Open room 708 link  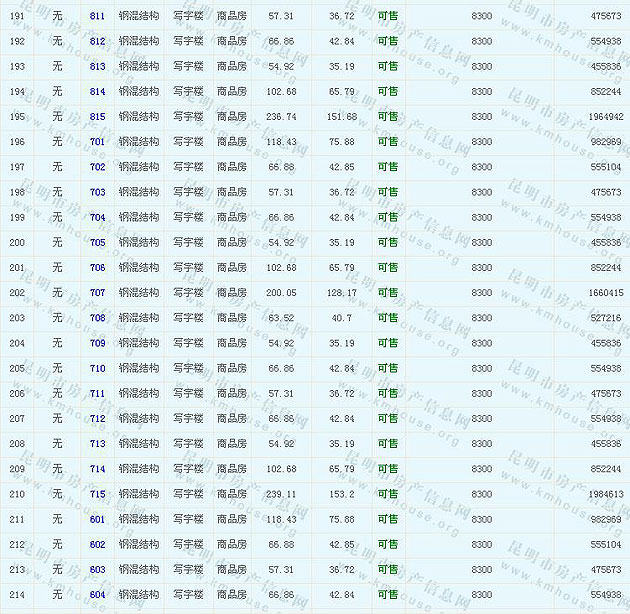click(97, 318)
